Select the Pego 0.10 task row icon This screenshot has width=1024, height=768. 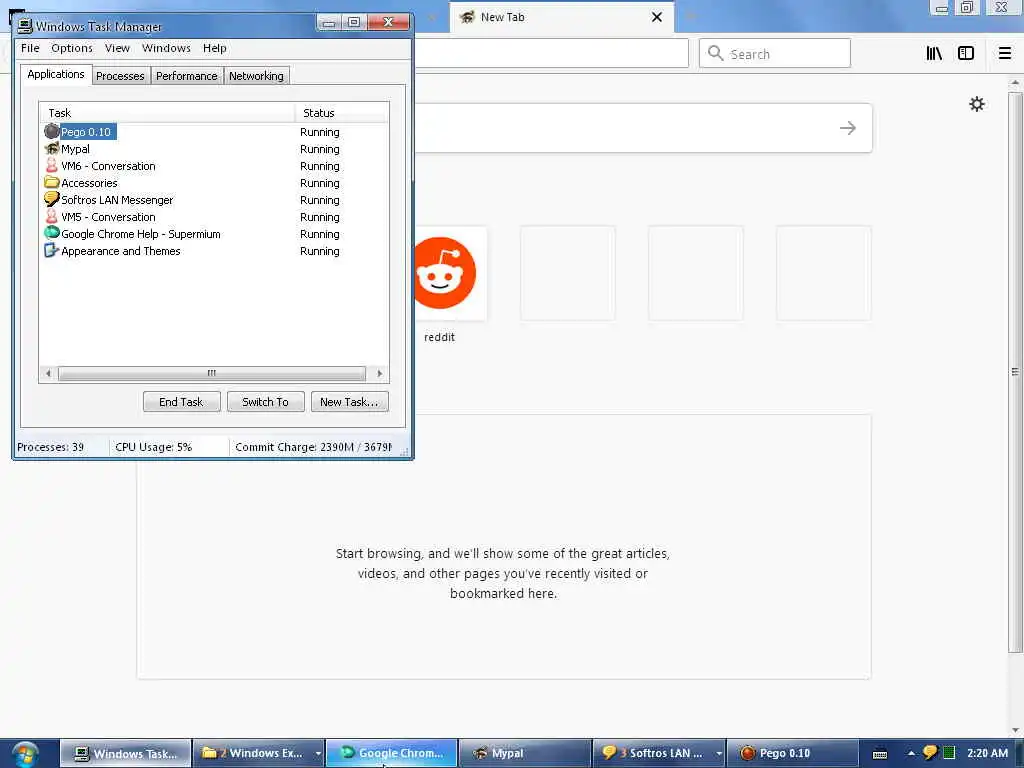point(52,131)
